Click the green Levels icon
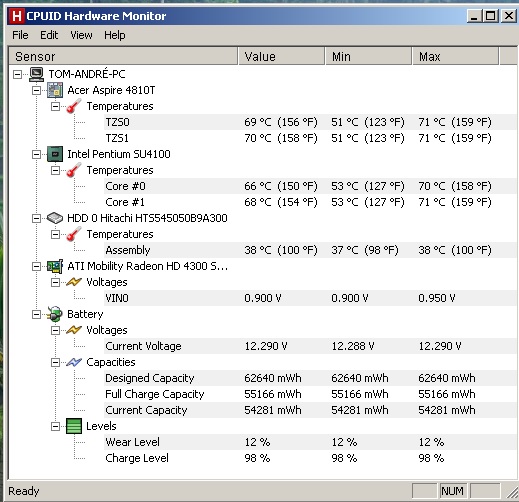Image resolution: width=519 pixels, height=502 pixels. [x=74, y=426]
